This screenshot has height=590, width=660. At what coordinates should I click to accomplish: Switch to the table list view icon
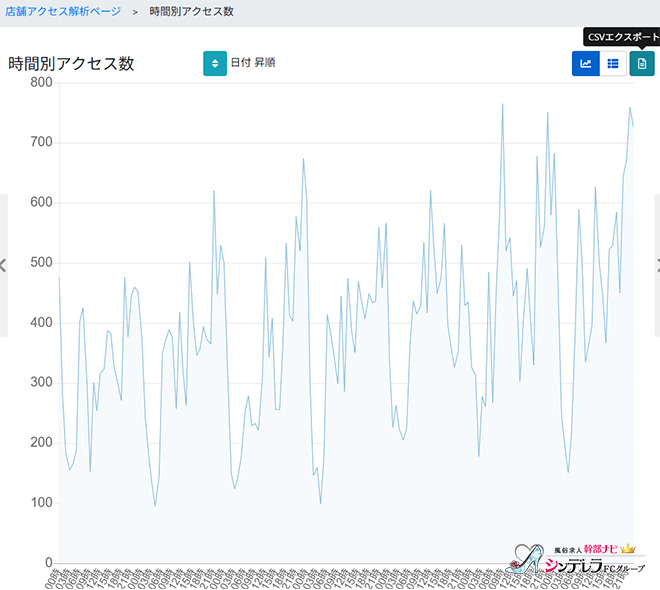(613, 63)
